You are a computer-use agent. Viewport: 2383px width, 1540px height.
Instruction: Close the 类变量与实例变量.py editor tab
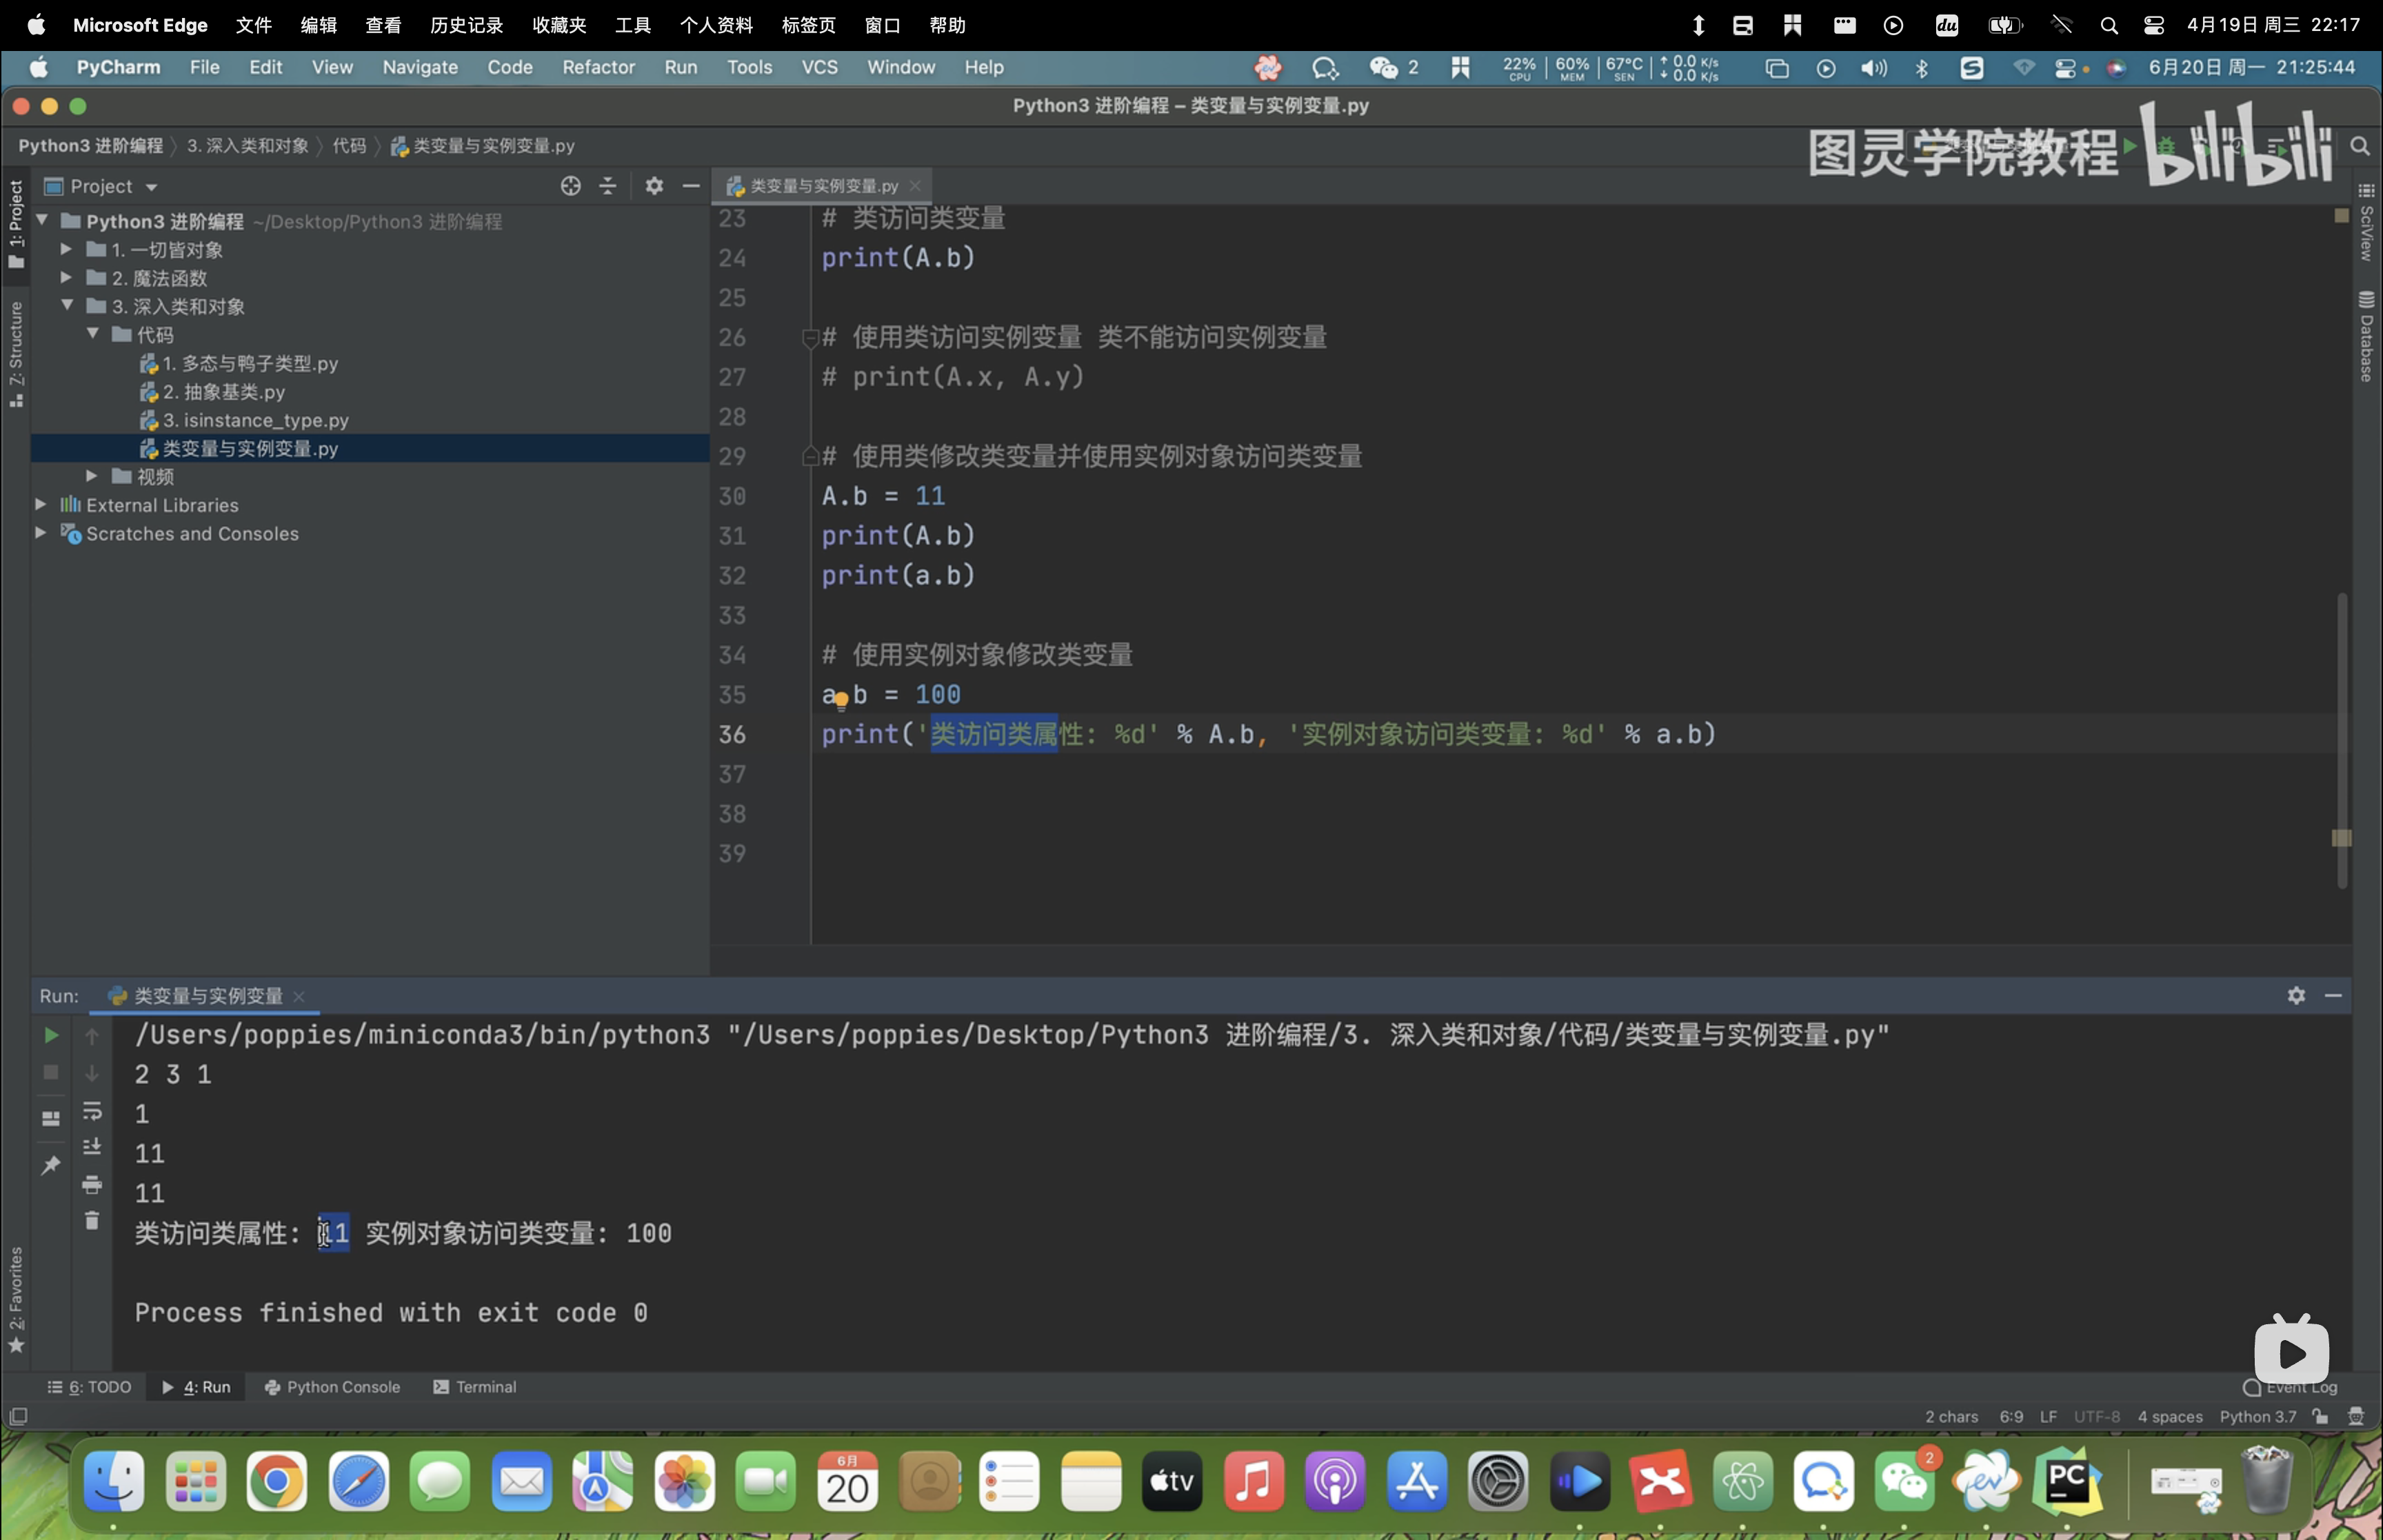pyautogui.click(x=915, y=186)
